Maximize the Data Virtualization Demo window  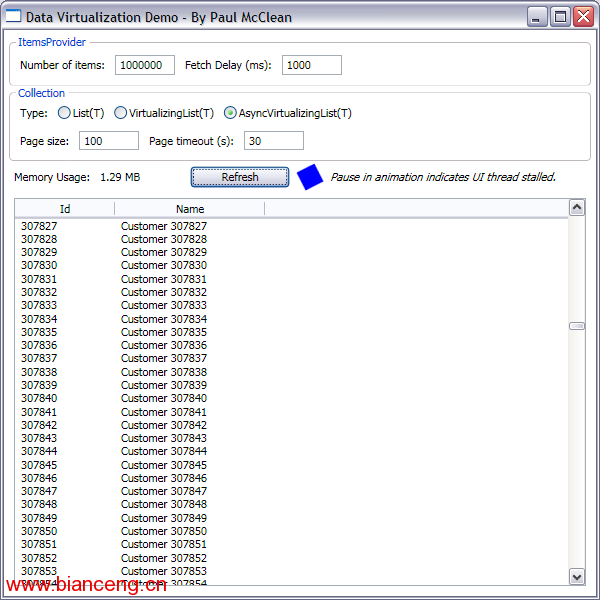[560, 17]
